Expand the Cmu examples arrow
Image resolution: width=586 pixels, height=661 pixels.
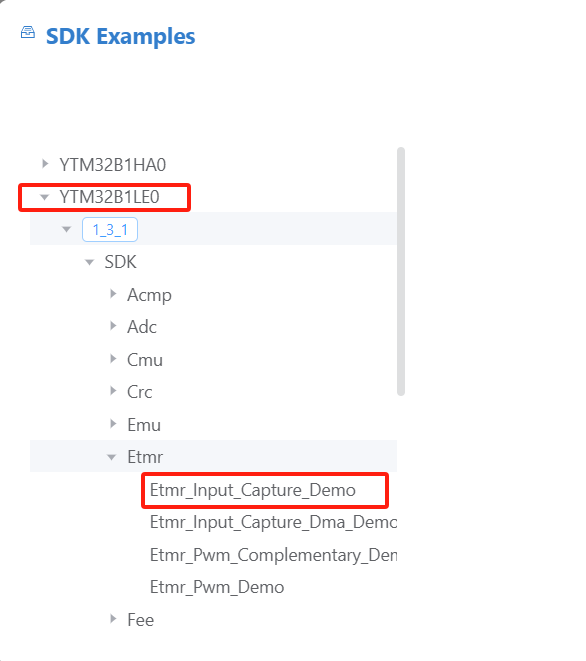point(113,359)
